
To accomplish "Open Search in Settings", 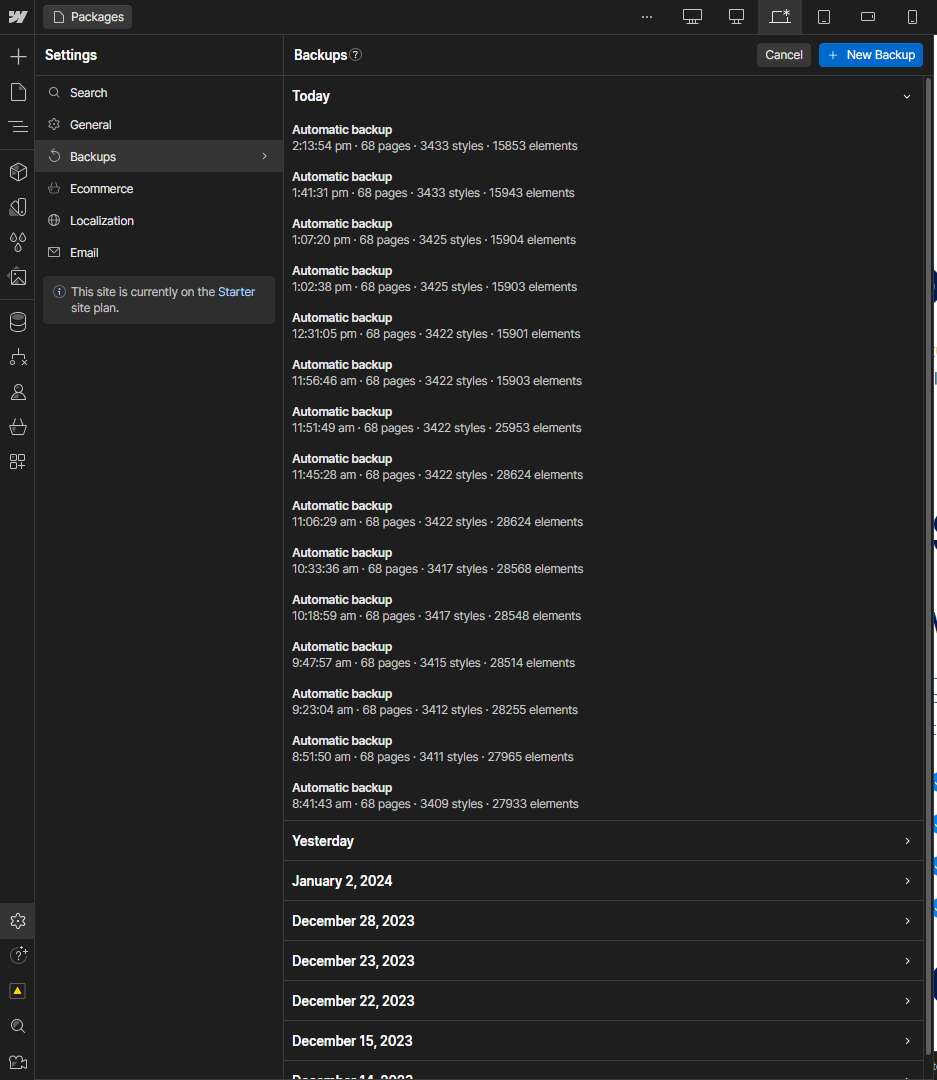I will 159,92.
